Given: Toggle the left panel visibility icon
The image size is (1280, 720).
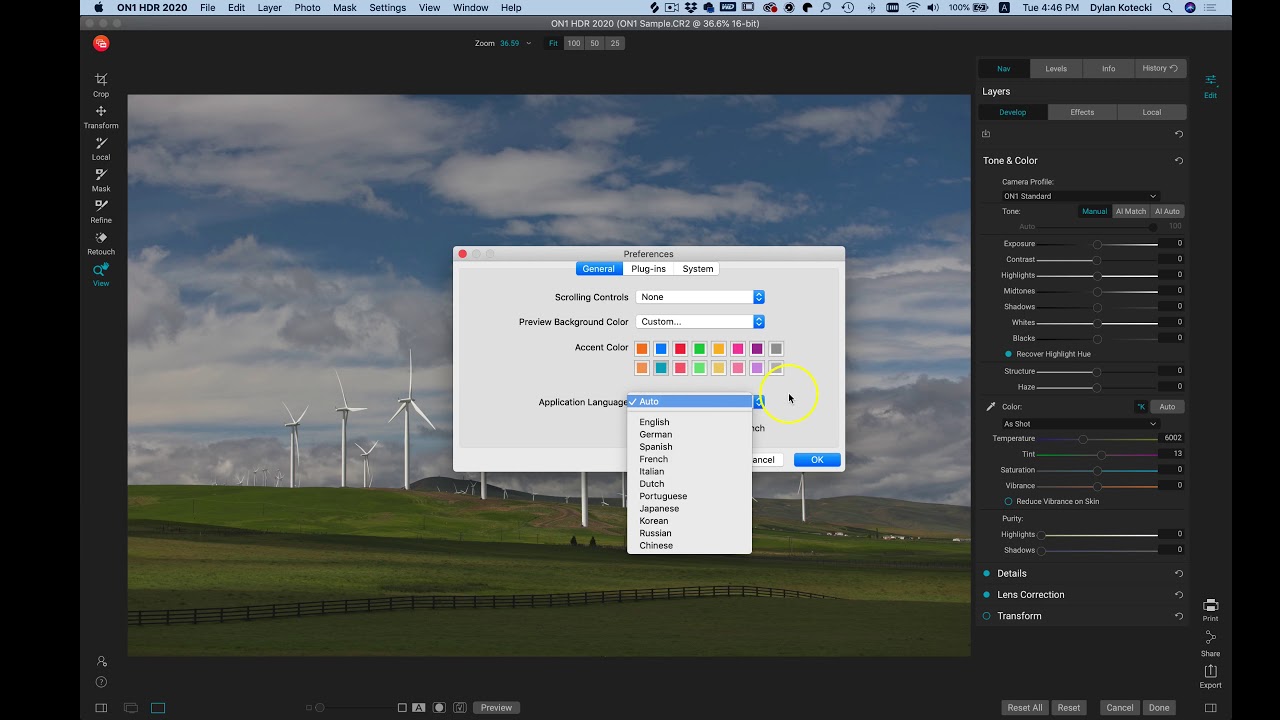Looking at the screenshot, I should coord(101,708).
